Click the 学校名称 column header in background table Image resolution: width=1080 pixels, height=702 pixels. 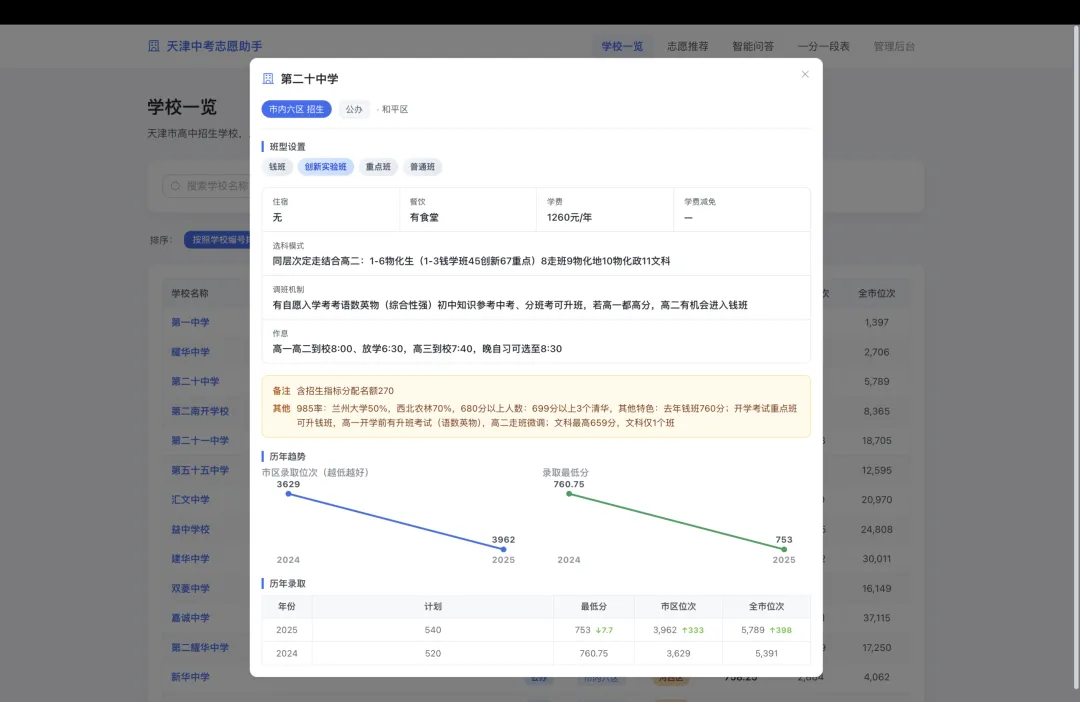point(190,293)
